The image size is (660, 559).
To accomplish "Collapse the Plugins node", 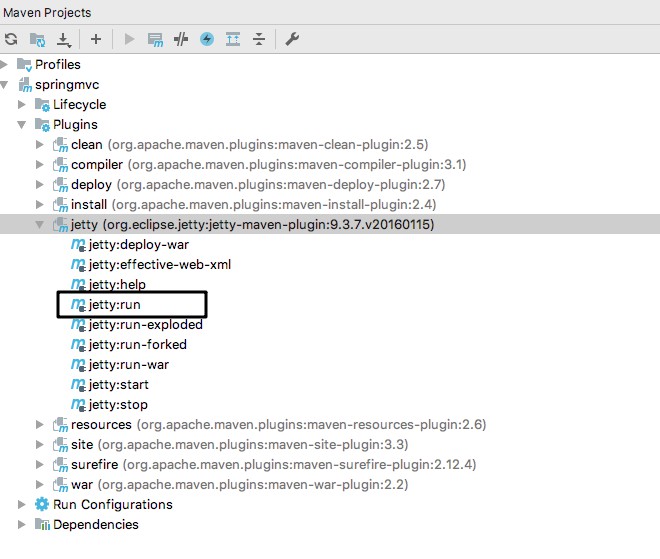I will (x=21, y=125).
